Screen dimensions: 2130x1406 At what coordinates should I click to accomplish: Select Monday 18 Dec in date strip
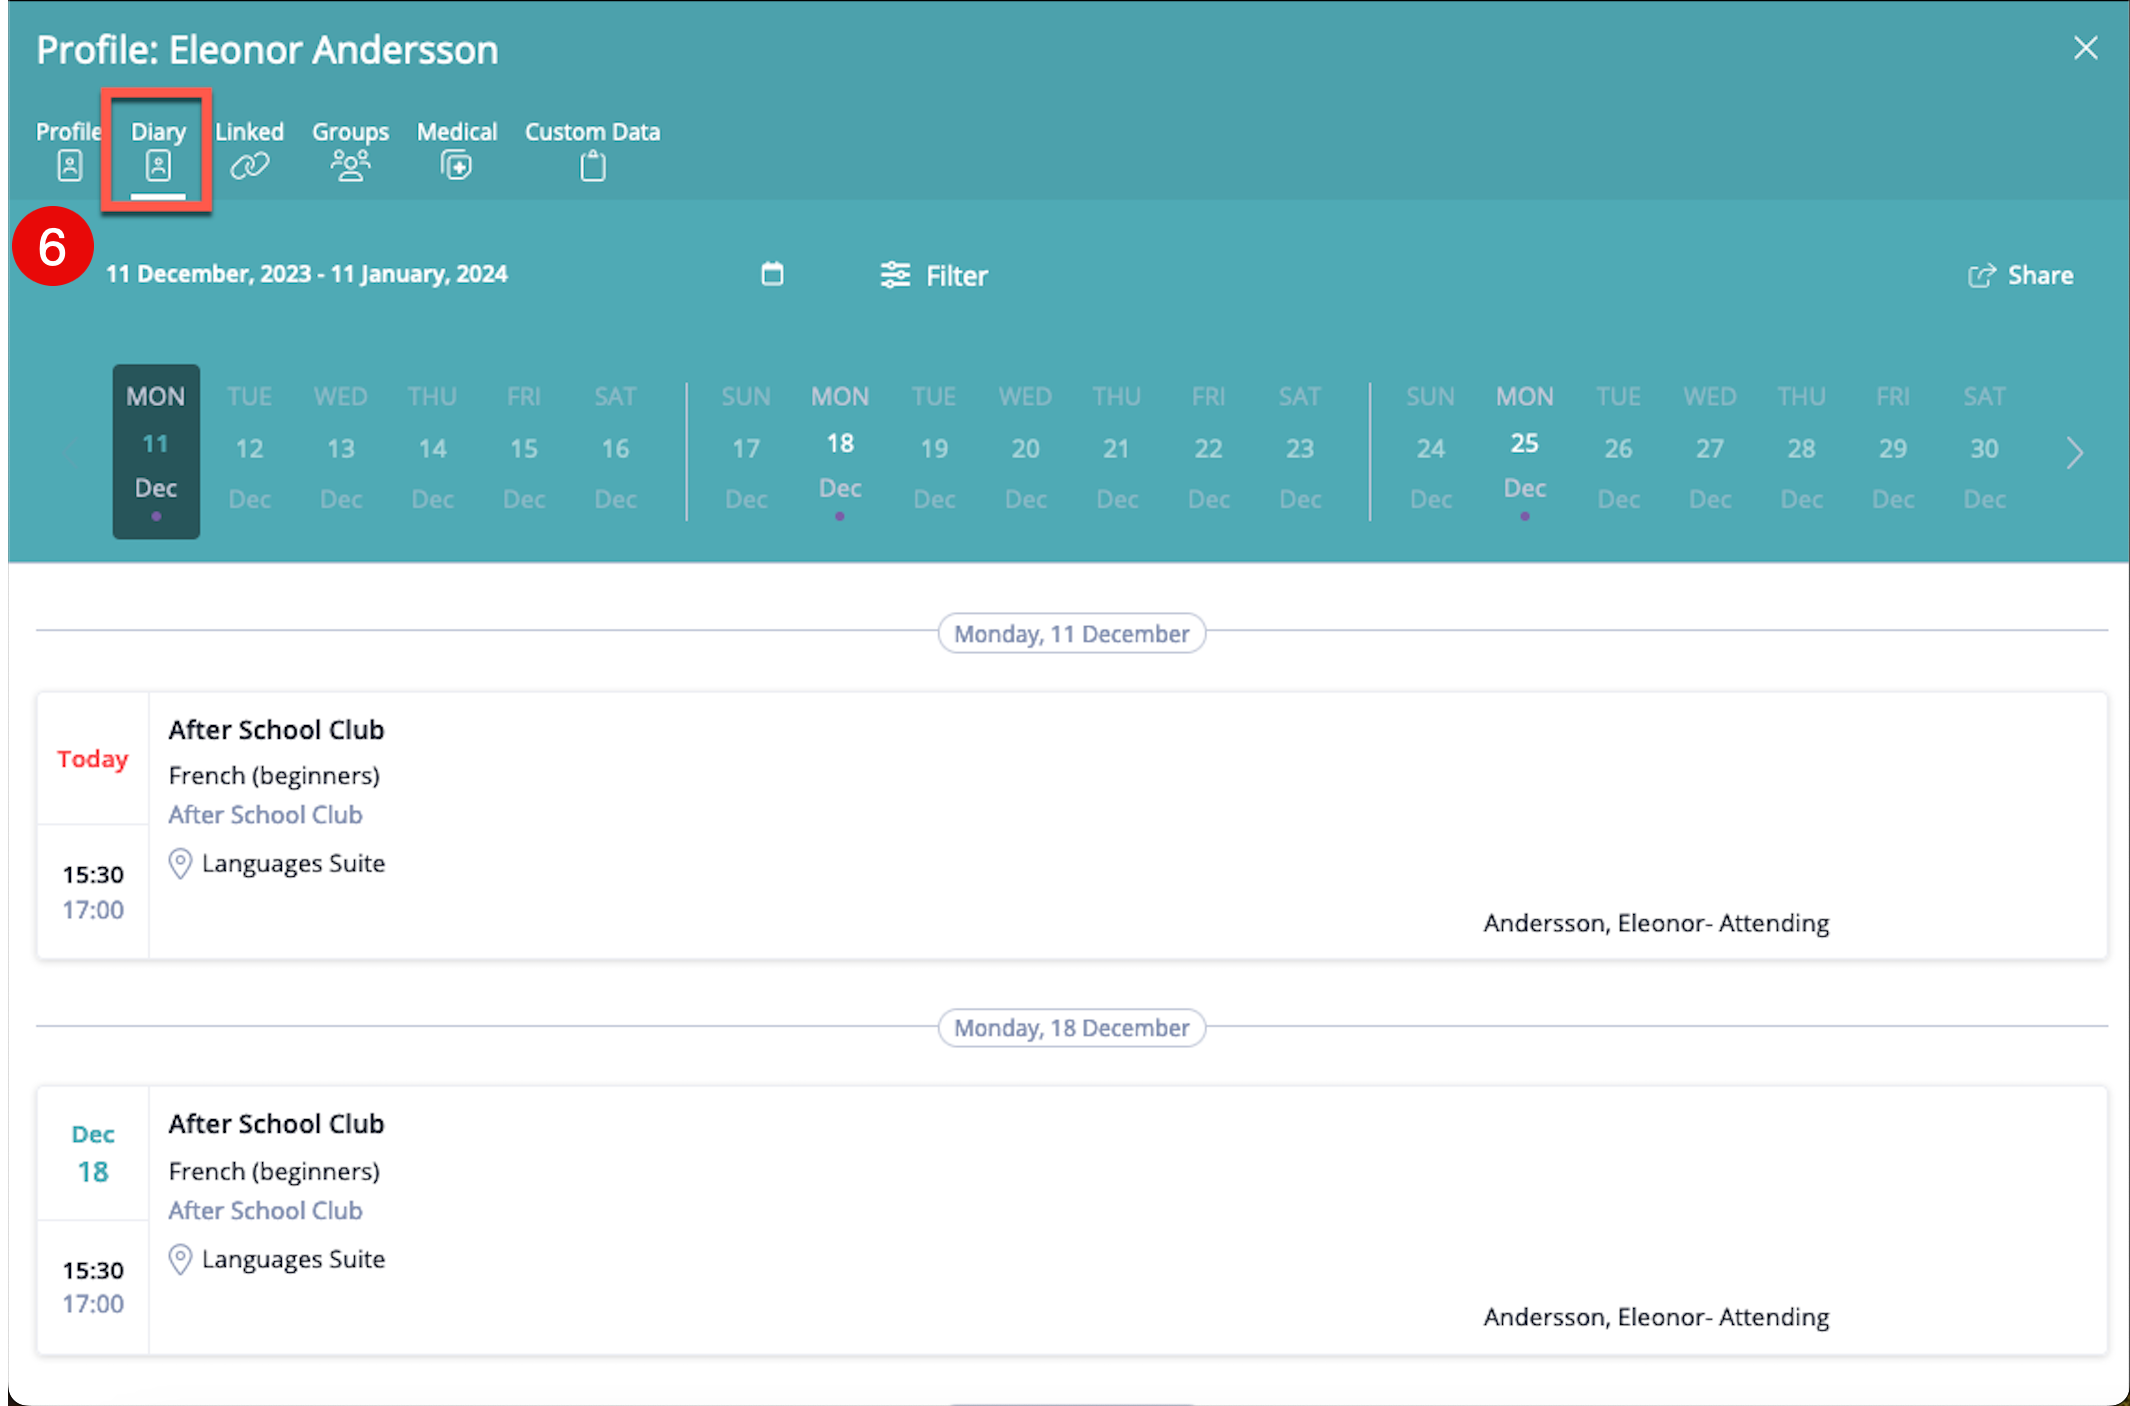pos(840,447)
